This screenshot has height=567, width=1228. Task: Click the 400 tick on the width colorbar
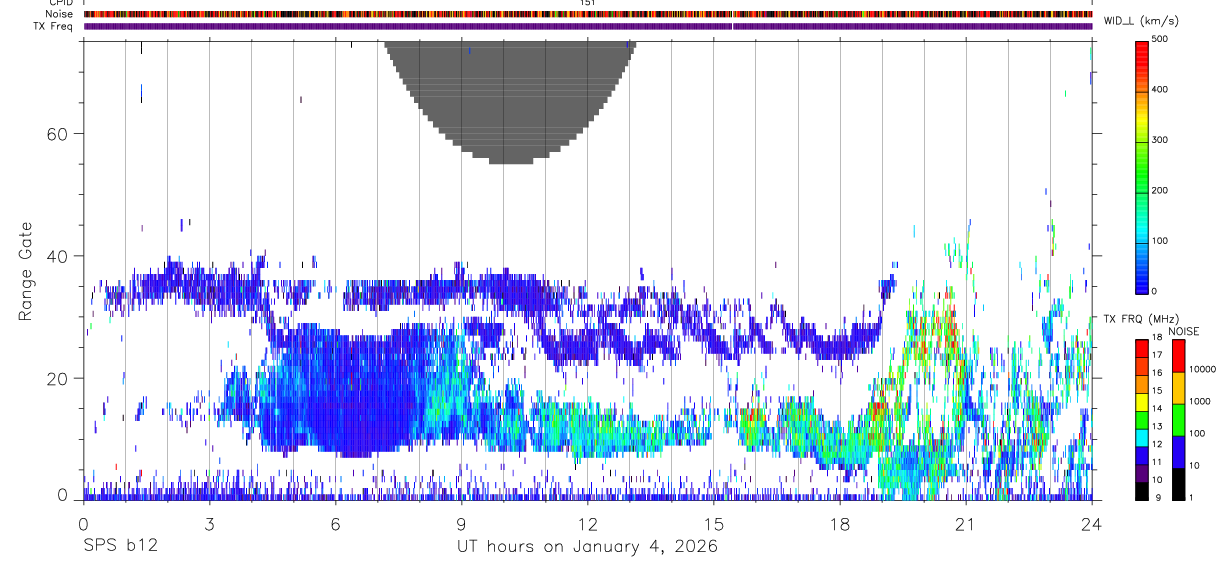(x=1160, y=90)
